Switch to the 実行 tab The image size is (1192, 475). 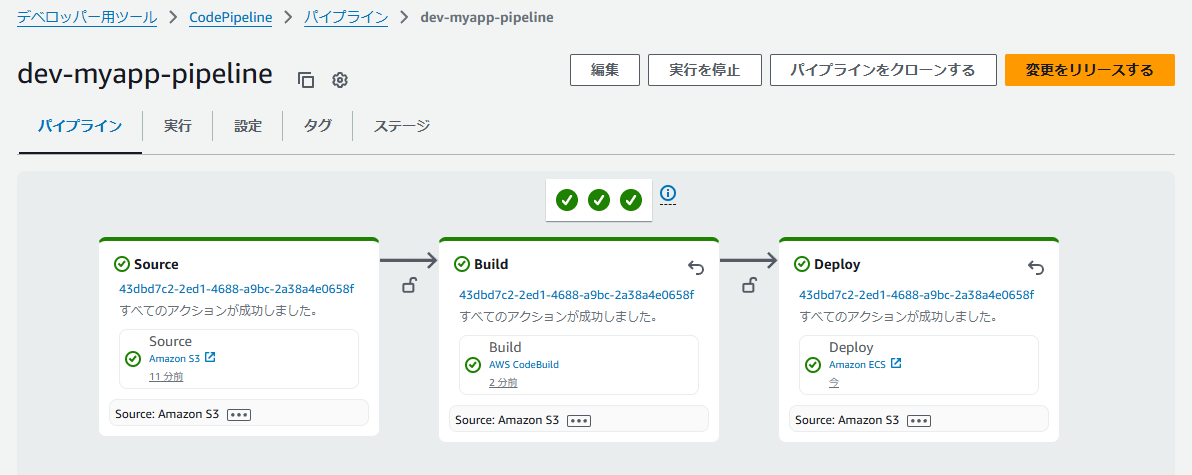(178, 126)
